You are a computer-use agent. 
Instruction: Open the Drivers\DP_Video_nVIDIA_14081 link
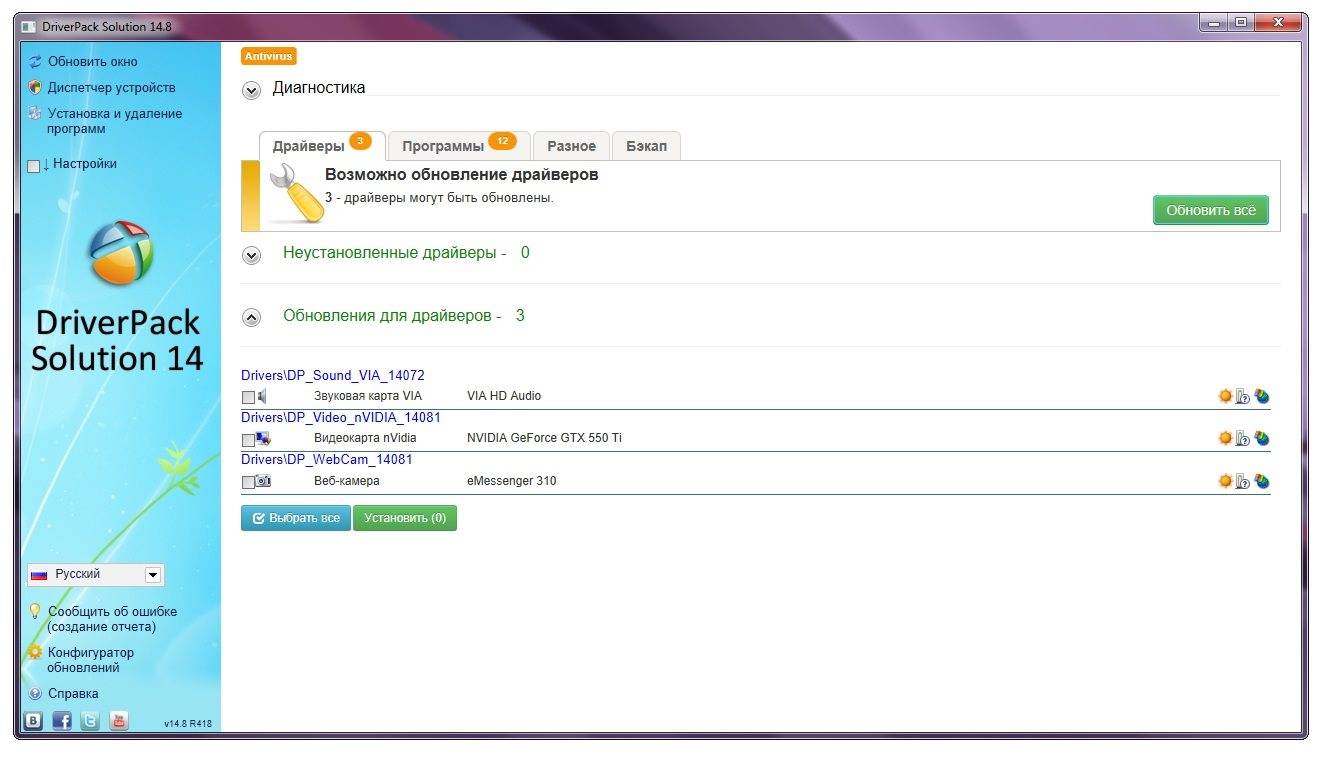tap(341, 418)
